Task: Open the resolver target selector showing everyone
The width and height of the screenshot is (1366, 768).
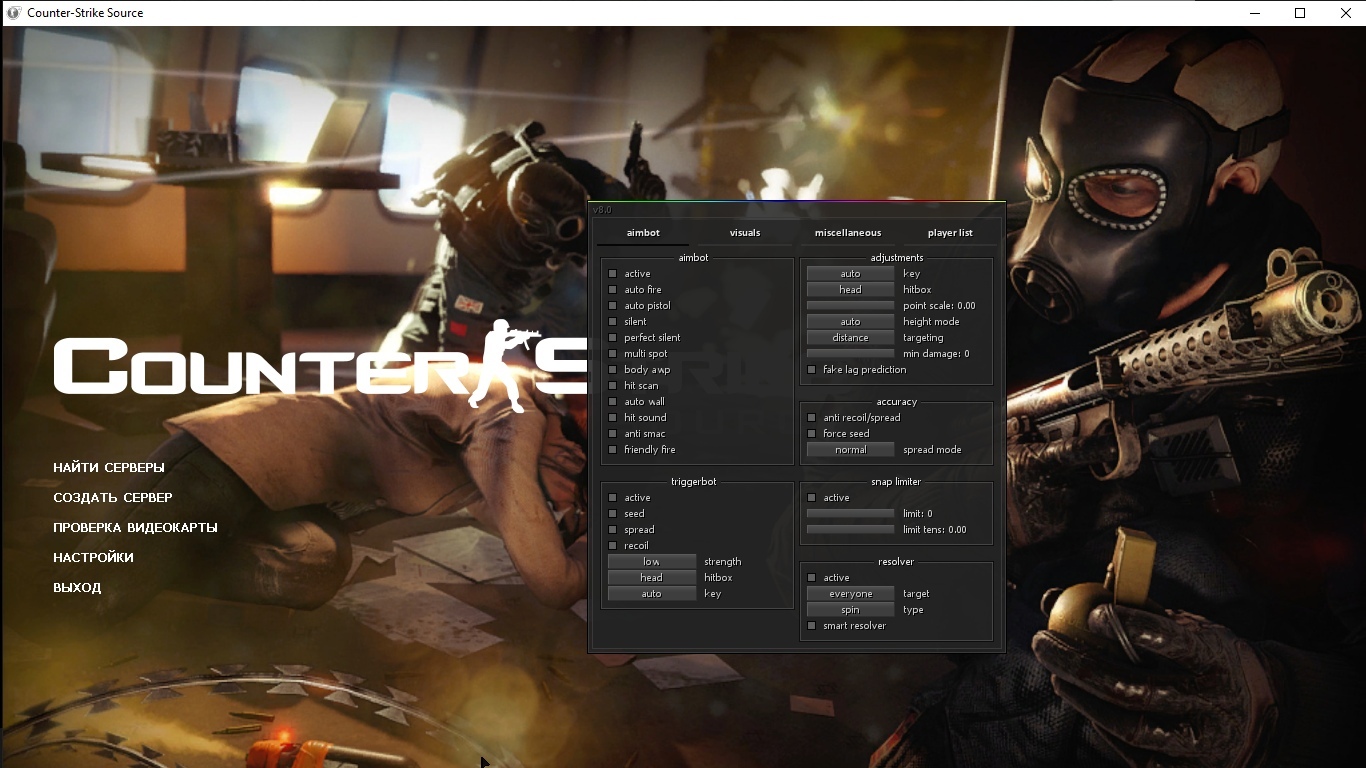Action: 850,594
